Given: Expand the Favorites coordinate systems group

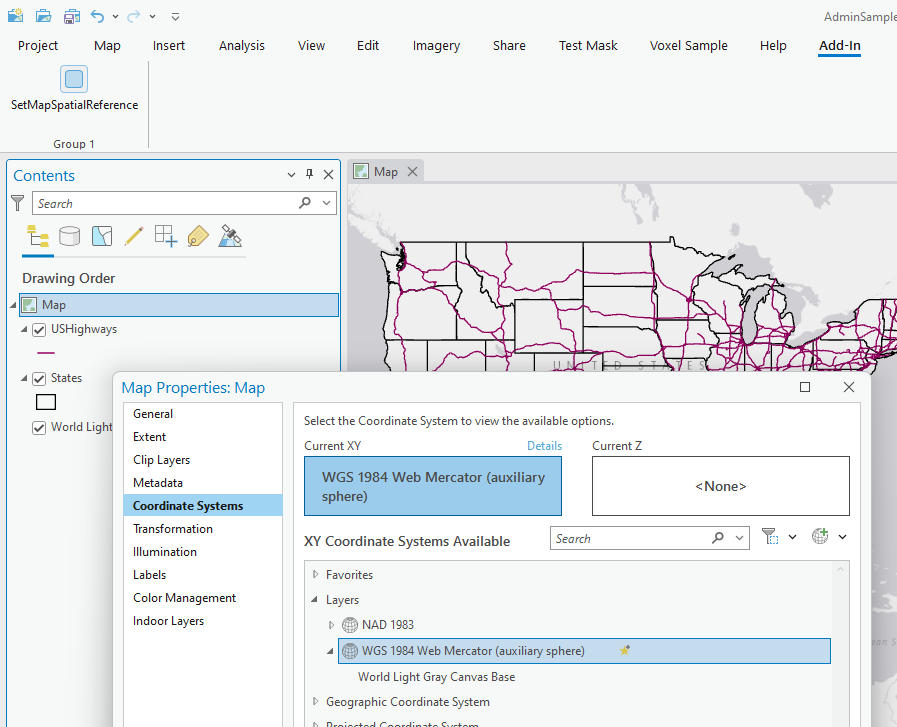Looking at the screenshot, I should pos(316,575).
